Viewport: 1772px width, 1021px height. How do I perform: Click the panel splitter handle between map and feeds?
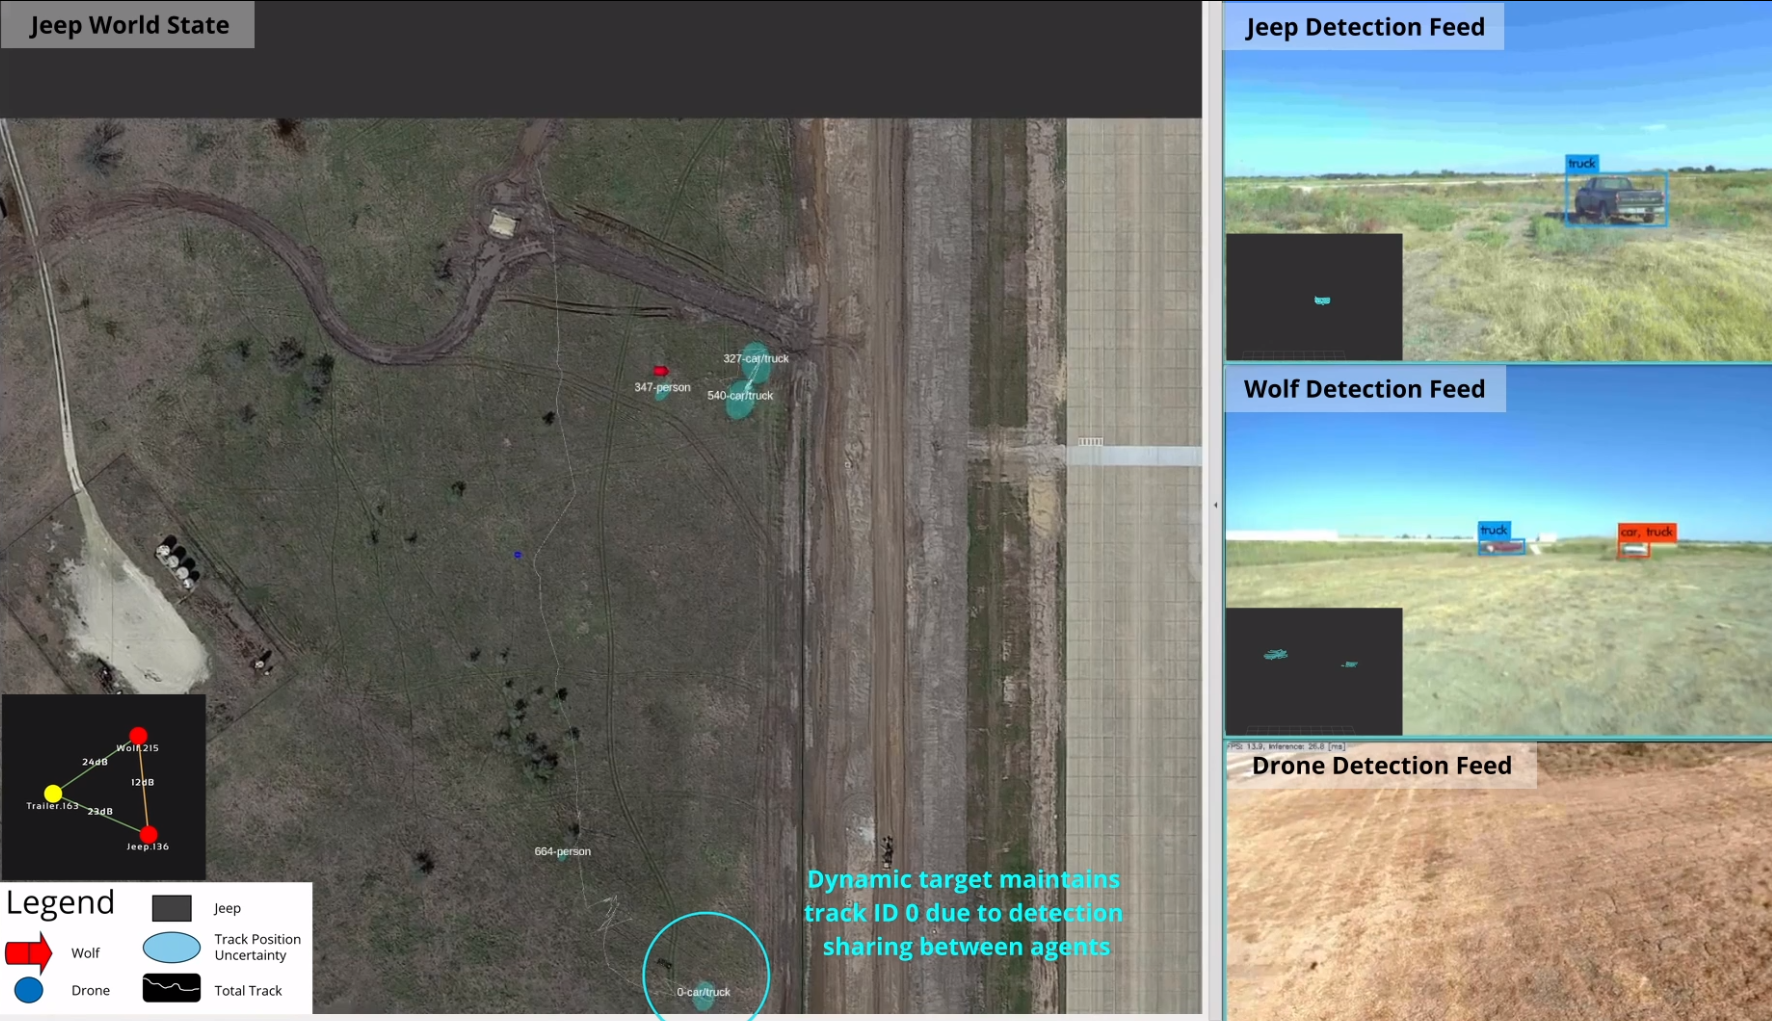[1215, 505]
